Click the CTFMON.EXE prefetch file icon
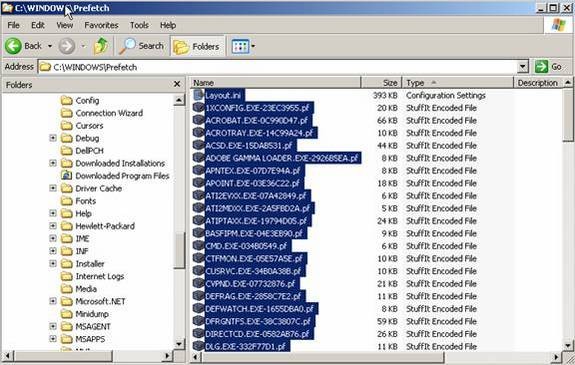The image size is (575, 365). pos(198,258)
